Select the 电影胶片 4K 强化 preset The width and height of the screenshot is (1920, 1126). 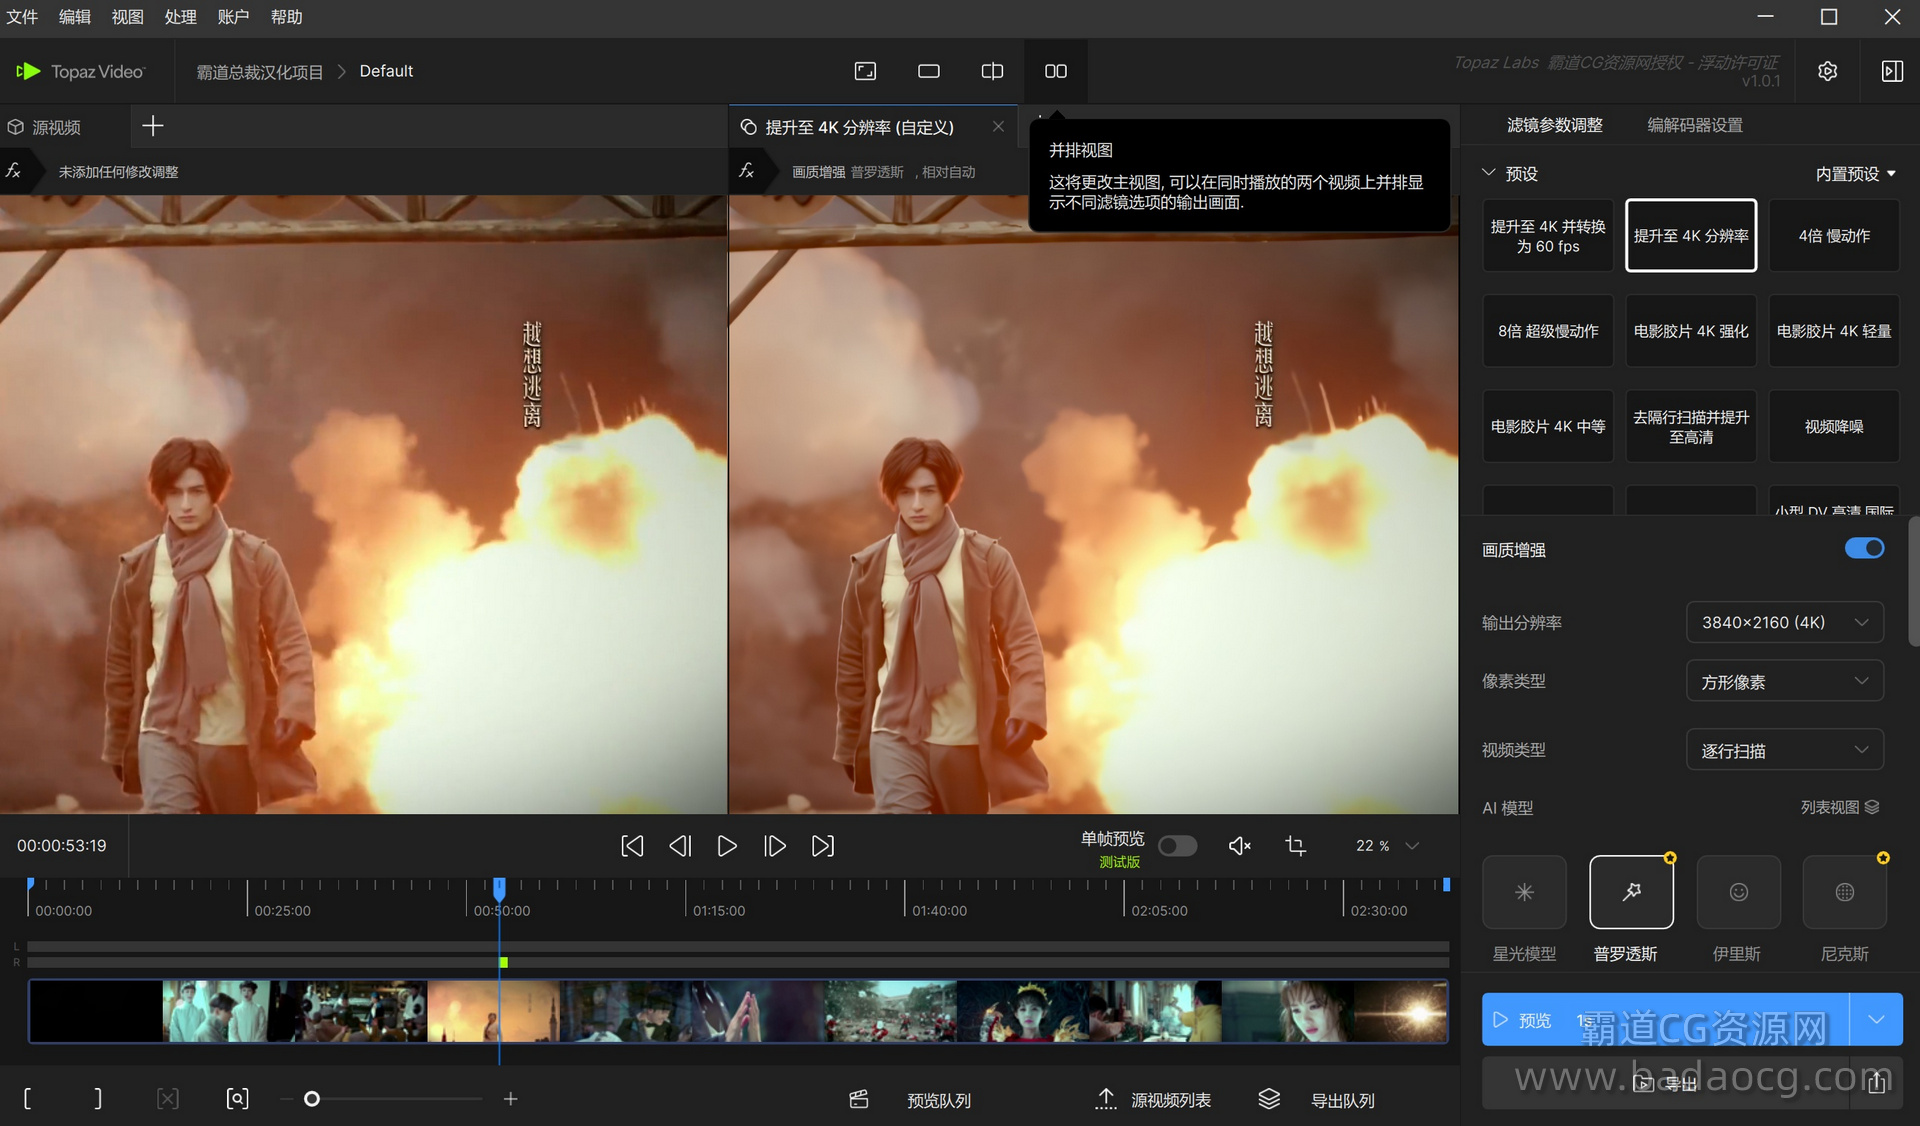pyautogui.click(x=1690, y=331)
